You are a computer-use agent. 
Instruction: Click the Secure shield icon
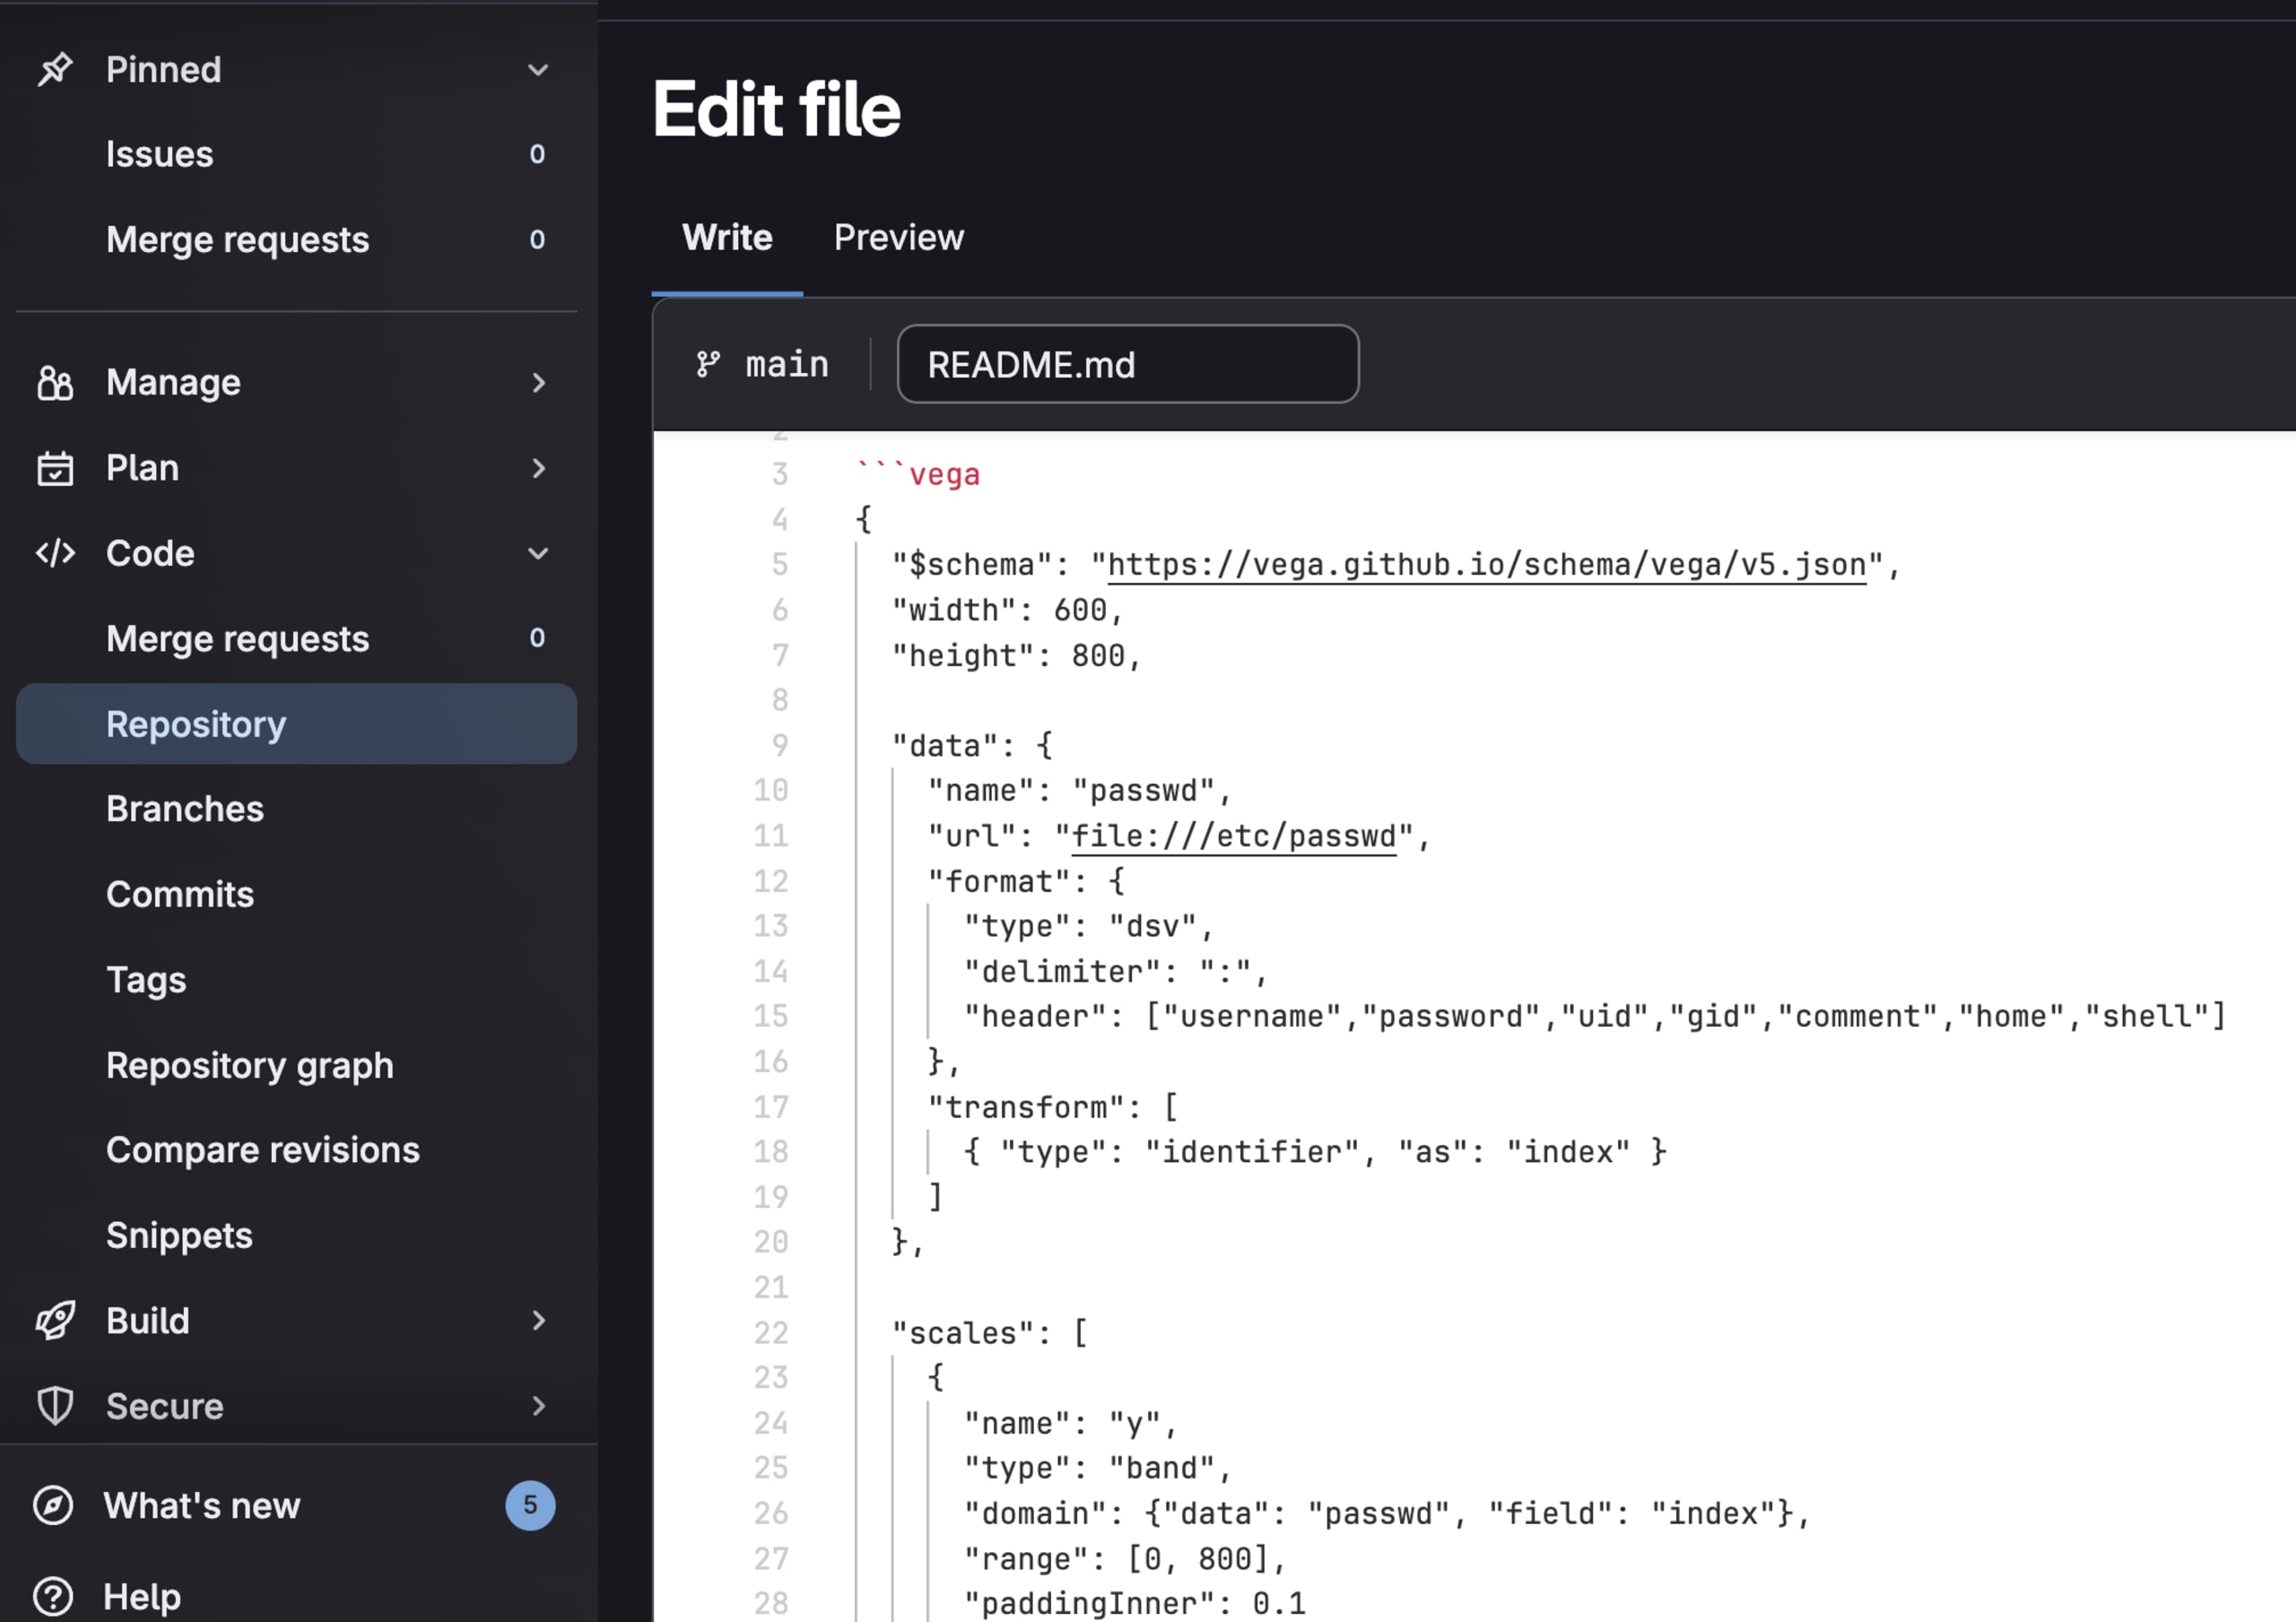pyautogui.click(x=55, y=1406)
